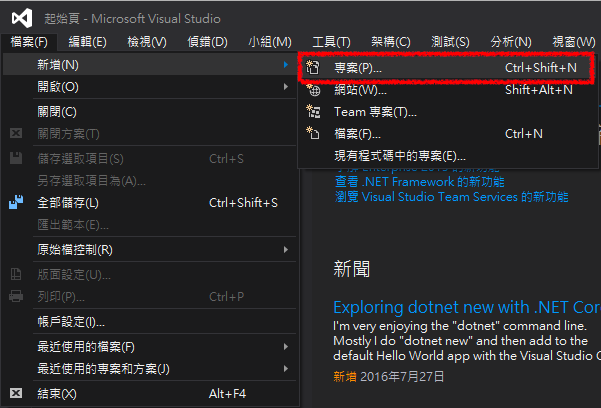Open the 工具(T) menu

click(331, 41)
